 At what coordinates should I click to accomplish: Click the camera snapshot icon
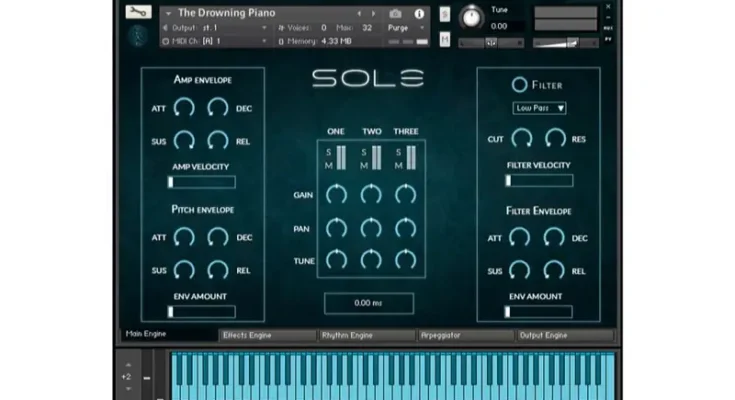[395, 14]
